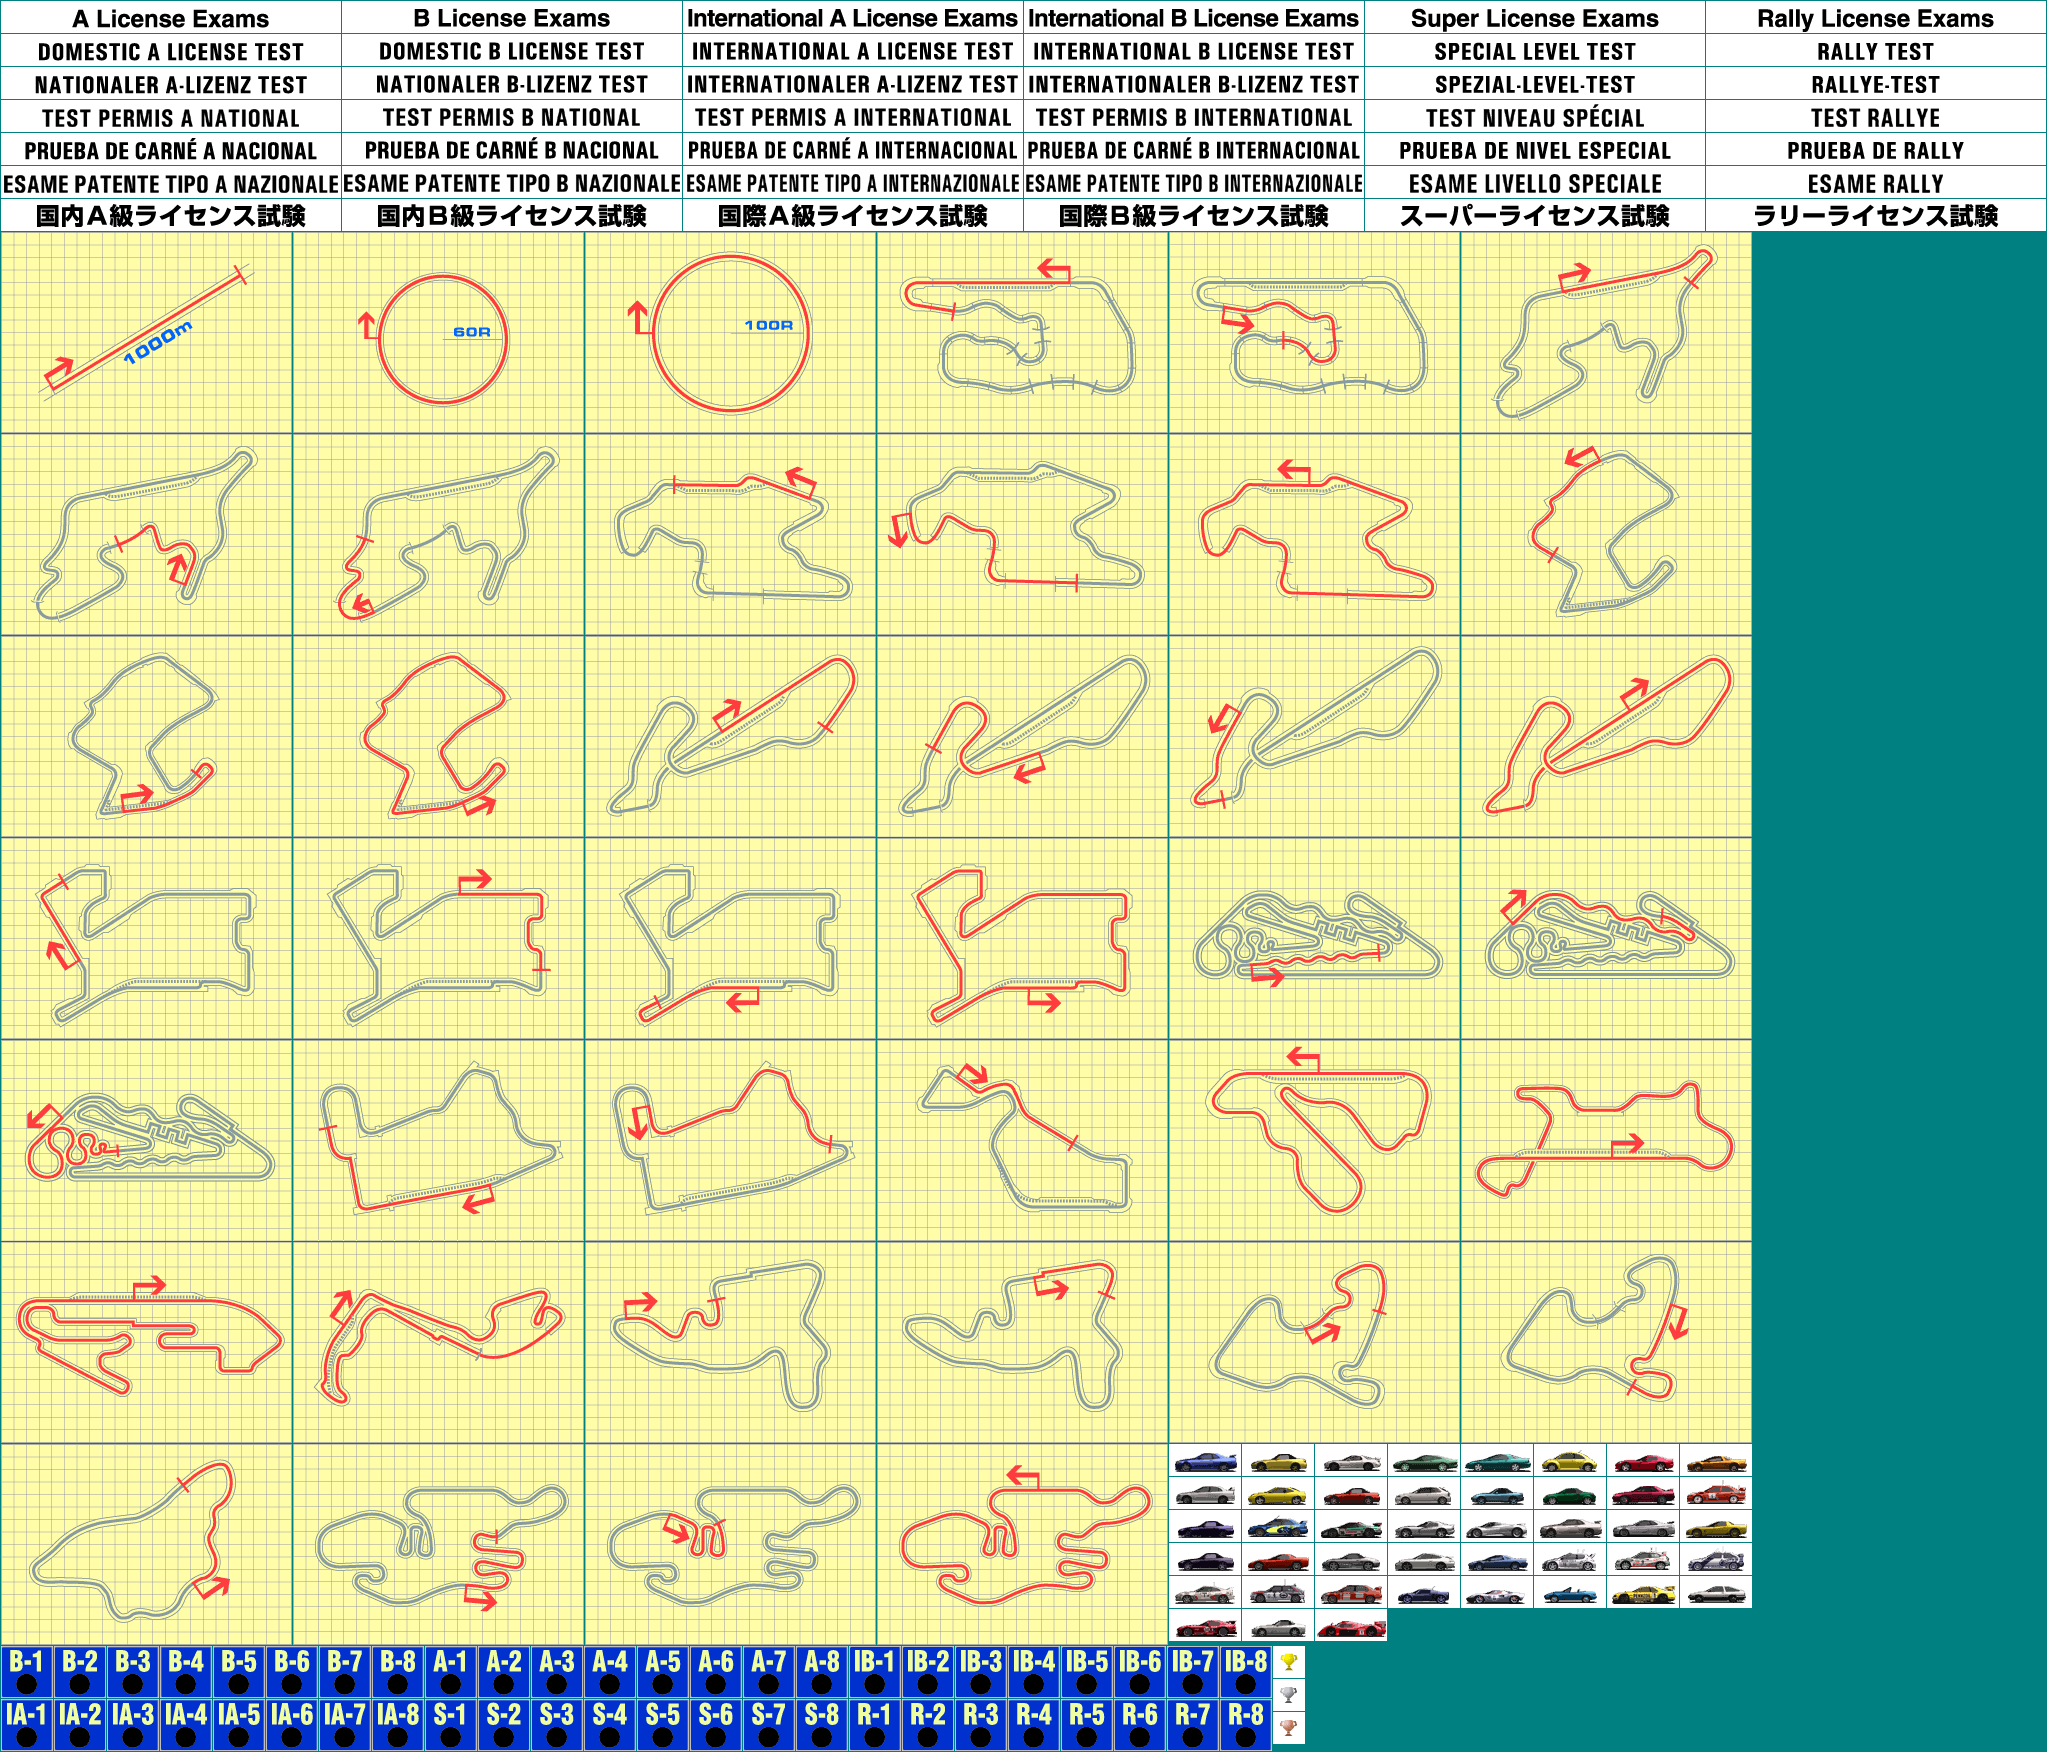Select the IA-1 license test tile
This screenshot has height=1752, width=2047.
[26, 1725]
